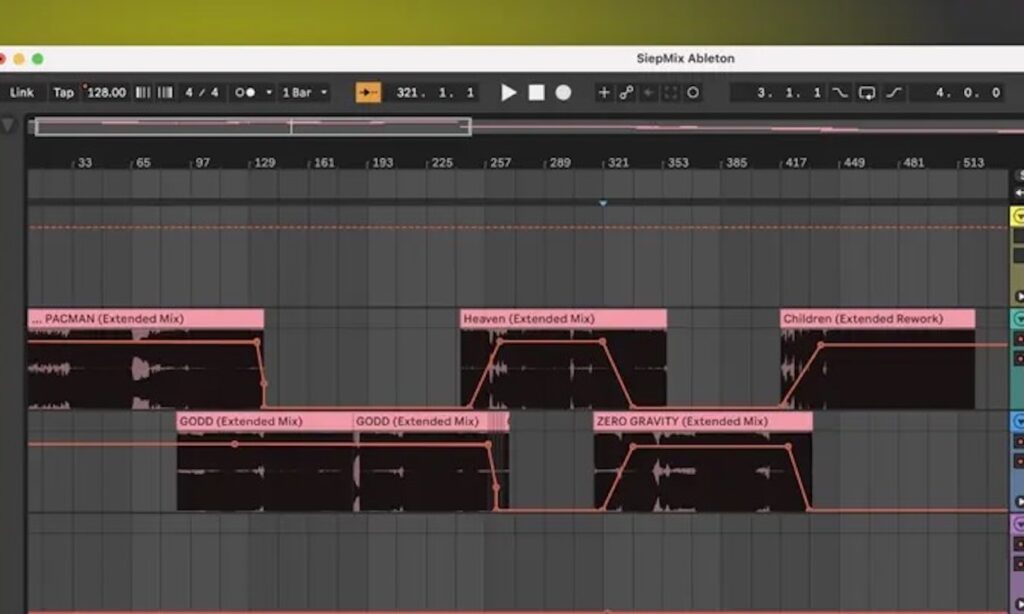Viewport: 1024px width, 614px height.
Task: Toggle the Automation Arm icon
Action: click(x=626, y=93)
